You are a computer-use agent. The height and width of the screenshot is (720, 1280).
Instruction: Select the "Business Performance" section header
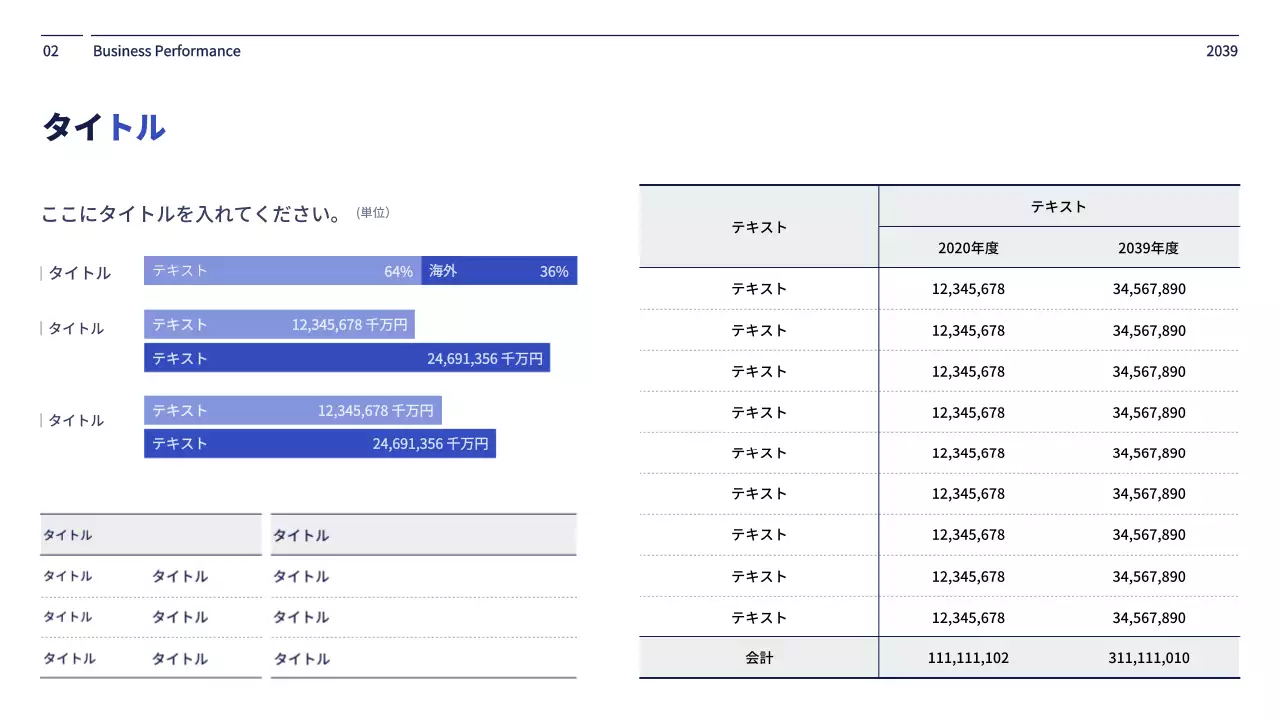click(x=166, y=51)
